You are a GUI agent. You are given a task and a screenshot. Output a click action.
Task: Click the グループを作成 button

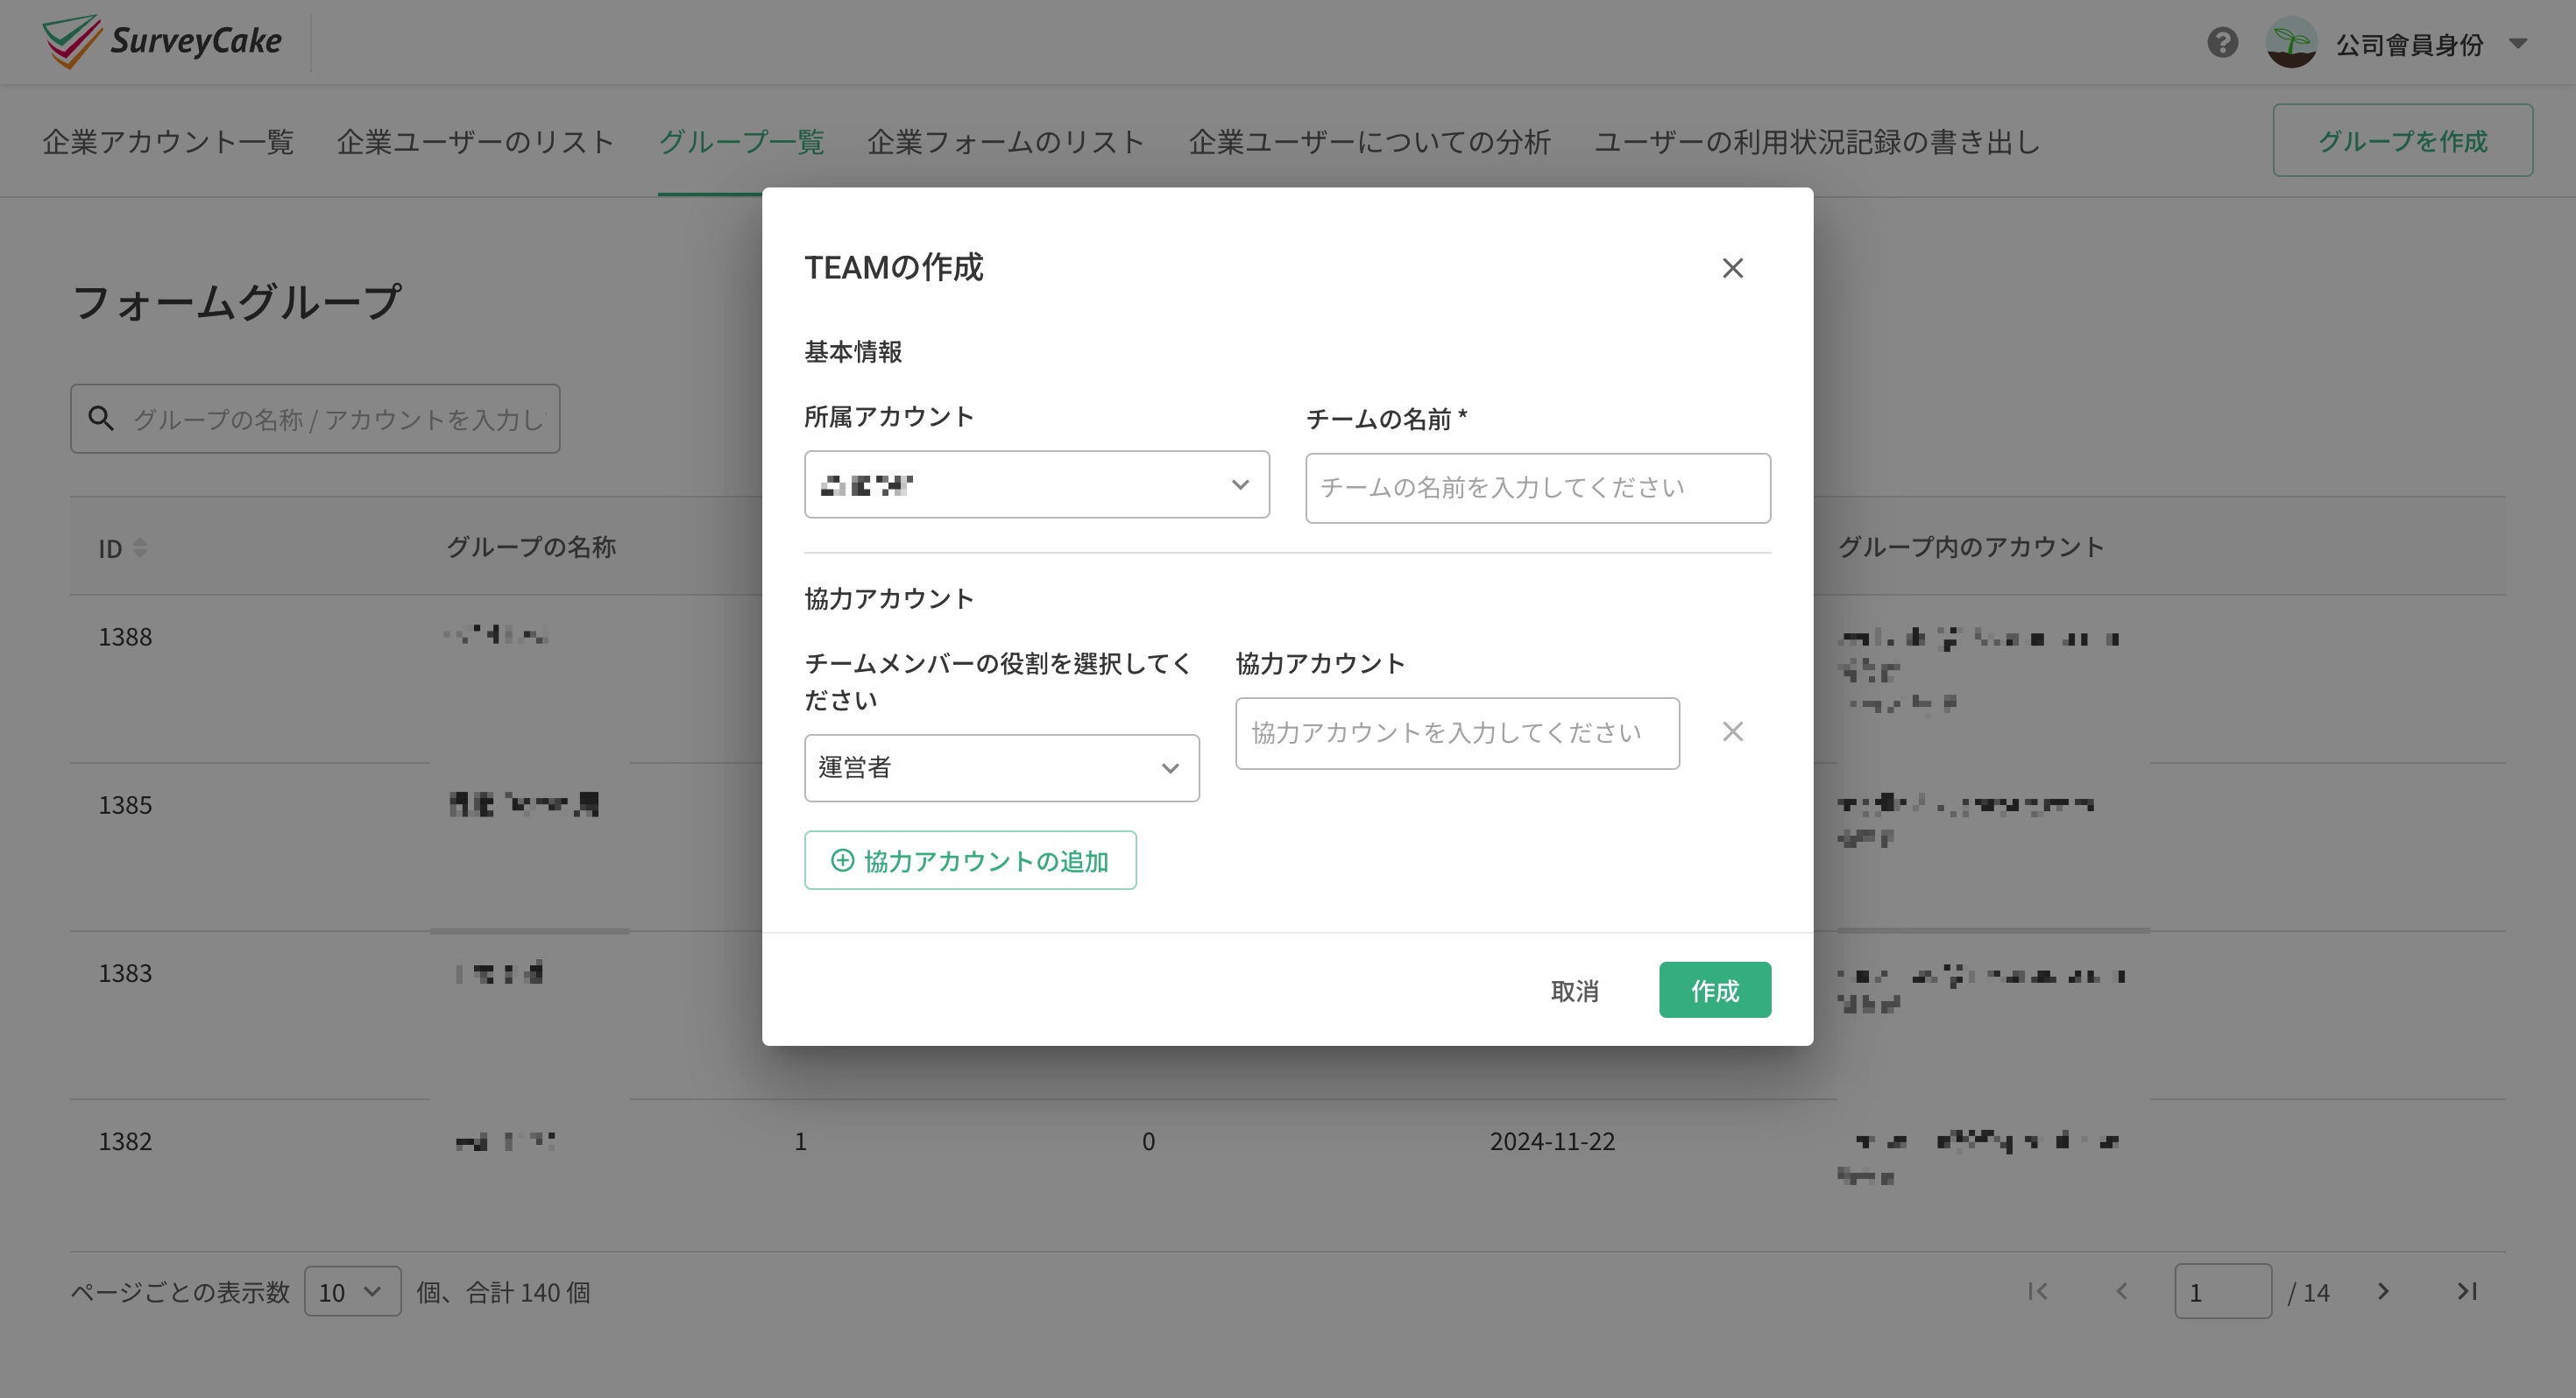point(2402,141)
